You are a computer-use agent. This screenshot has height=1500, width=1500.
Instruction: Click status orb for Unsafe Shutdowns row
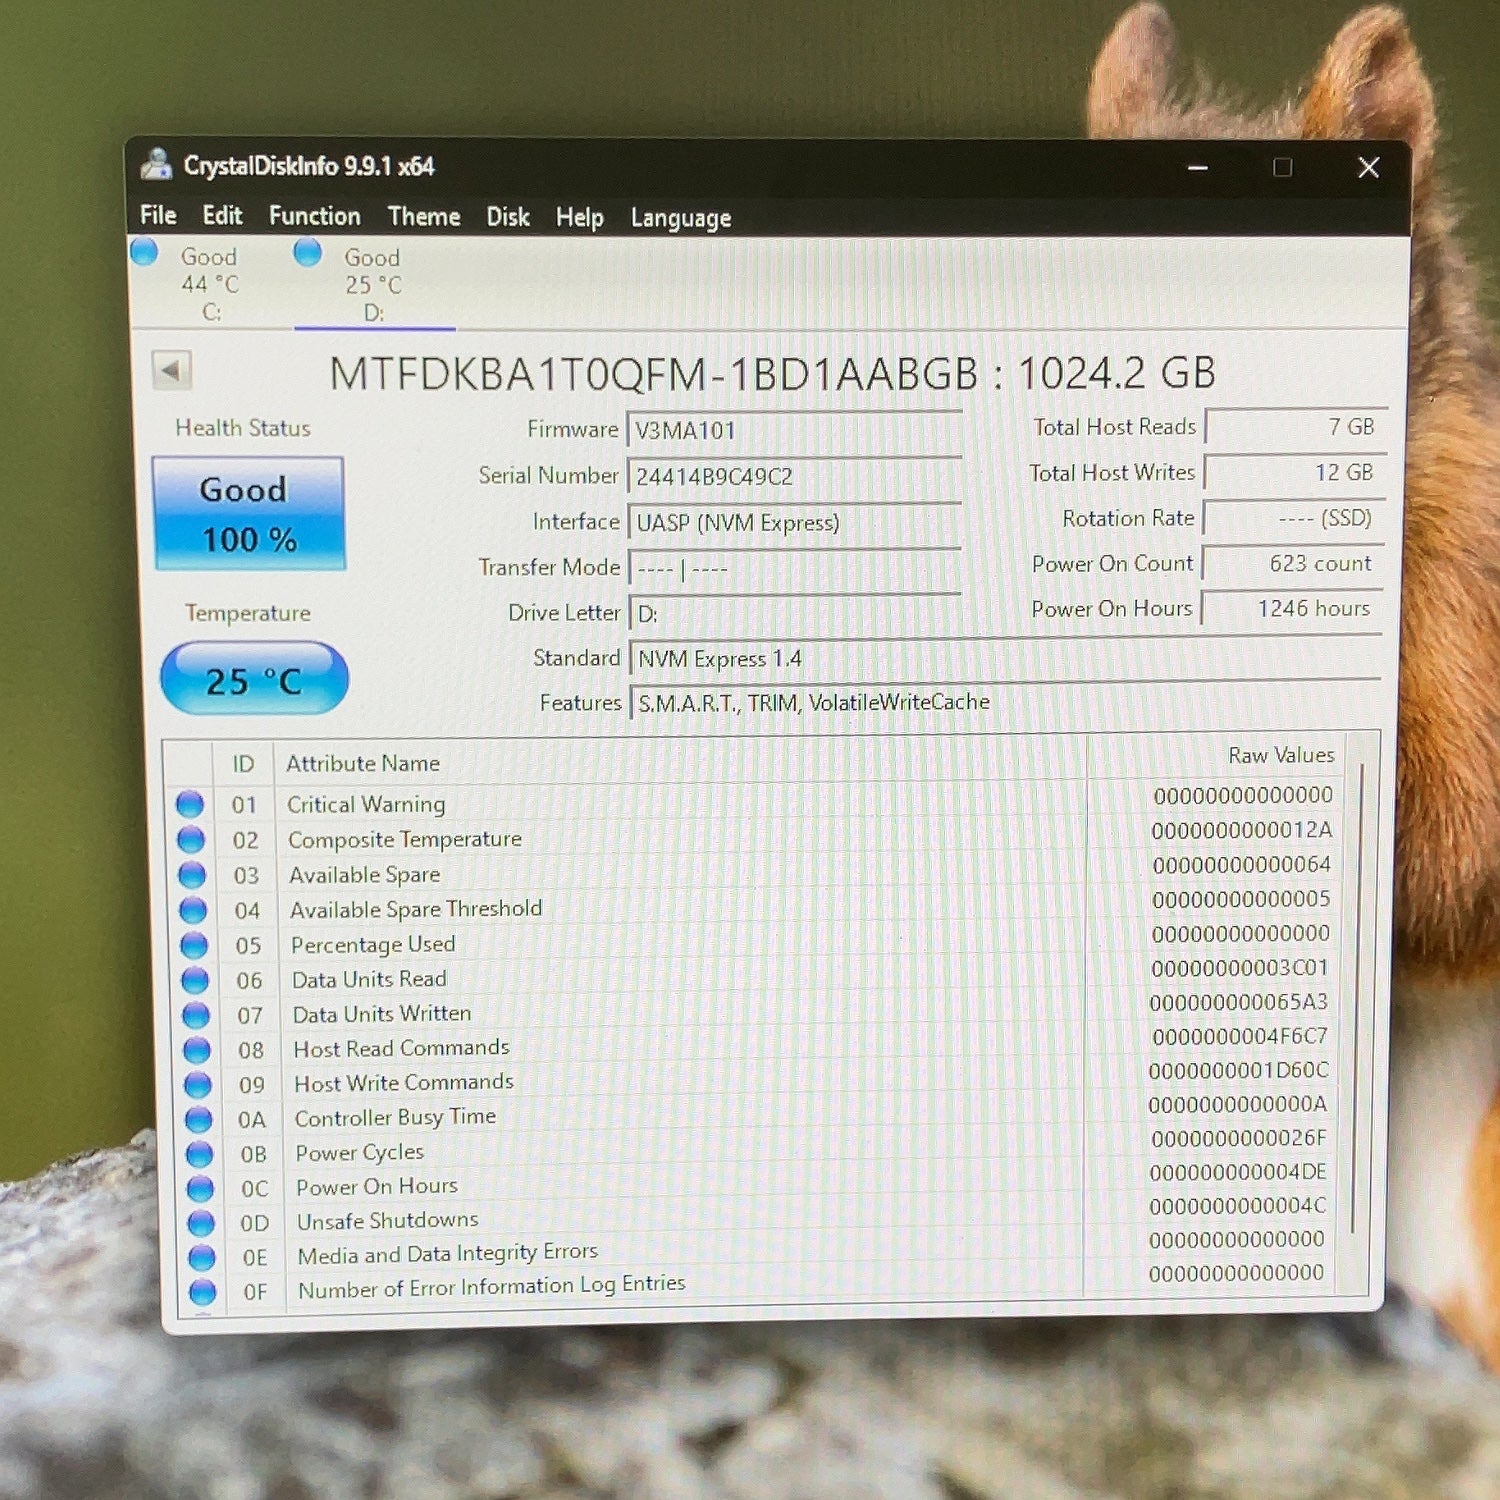201,1223
